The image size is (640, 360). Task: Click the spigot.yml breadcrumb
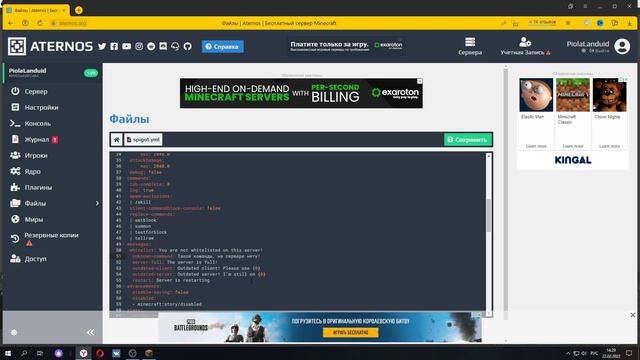tap(143, 140)
